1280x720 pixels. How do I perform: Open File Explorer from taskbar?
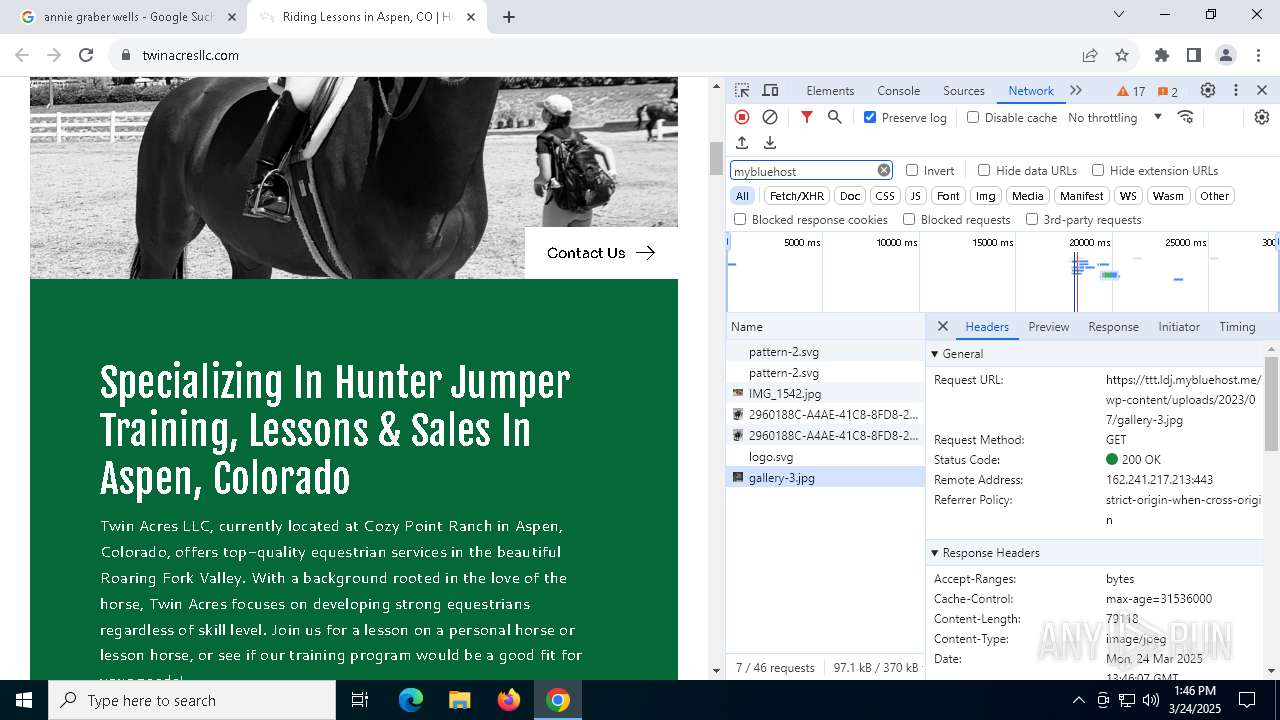click(x=460, y=700)
